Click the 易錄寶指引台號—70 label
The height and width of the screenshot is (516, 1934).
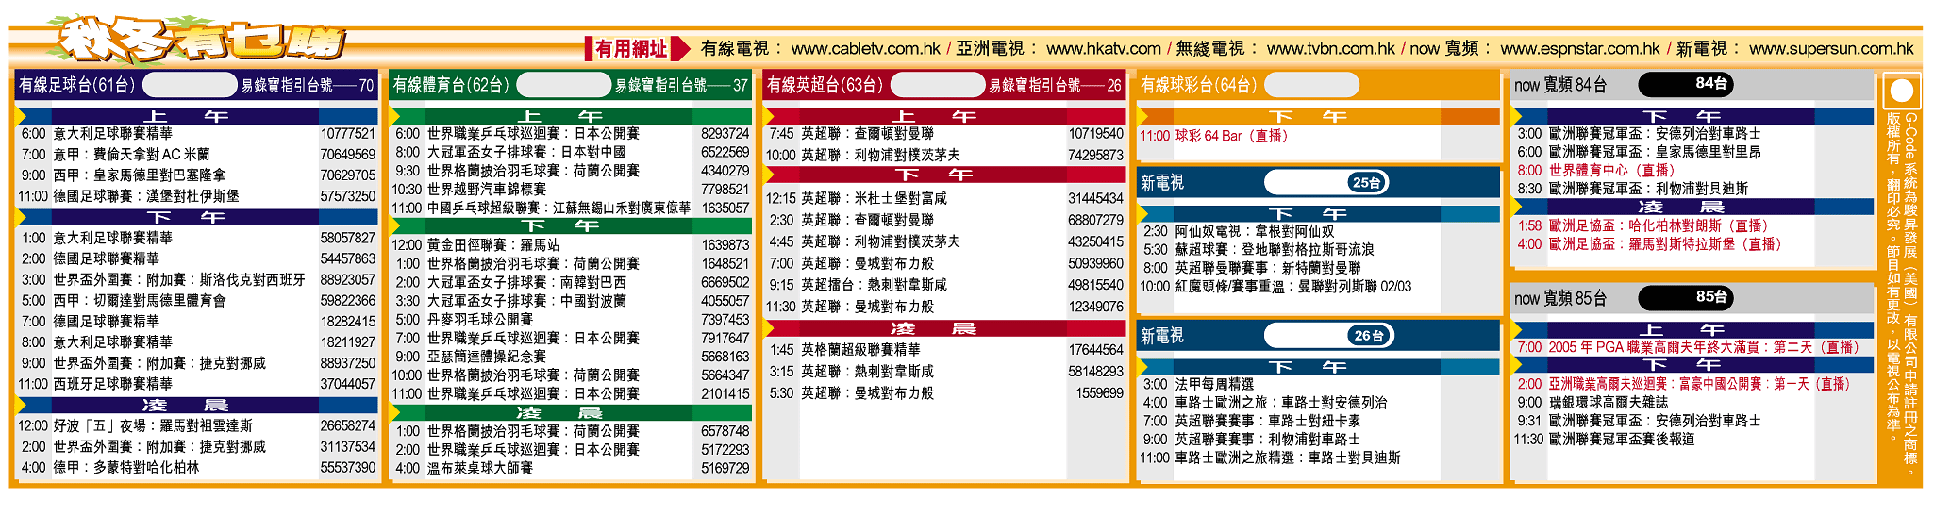pos(307,86)
